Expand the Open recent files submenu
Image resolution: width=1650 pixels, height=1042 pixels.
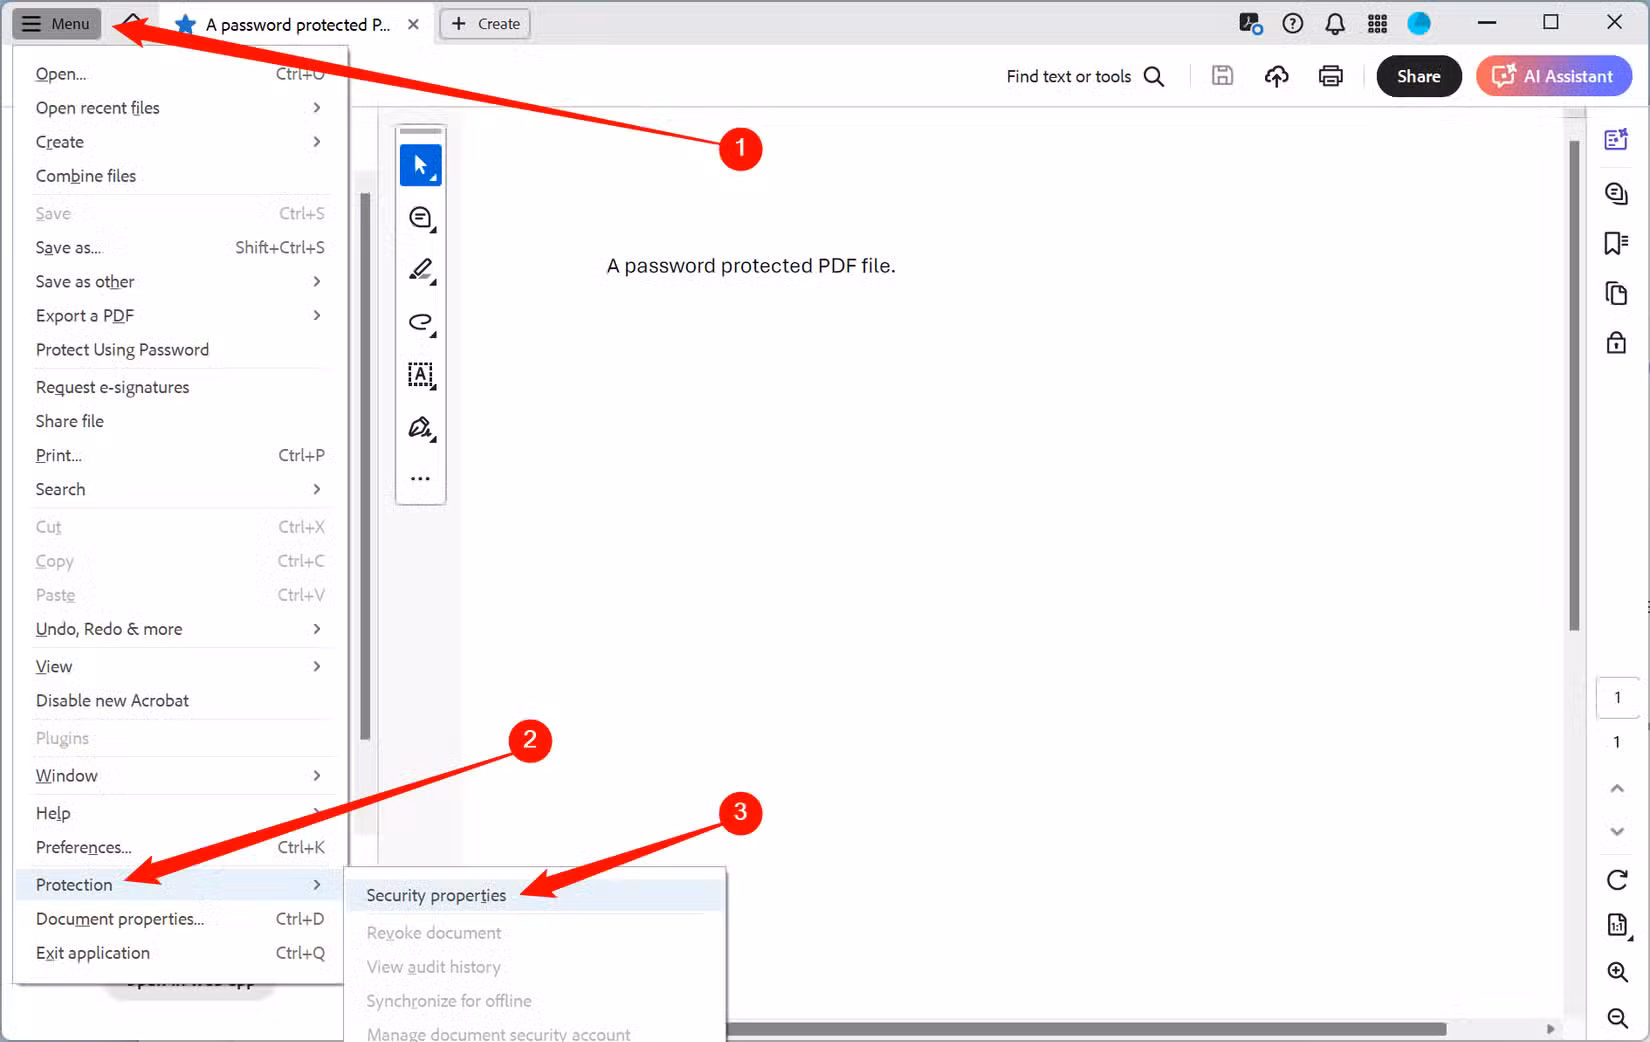point(97,107)
